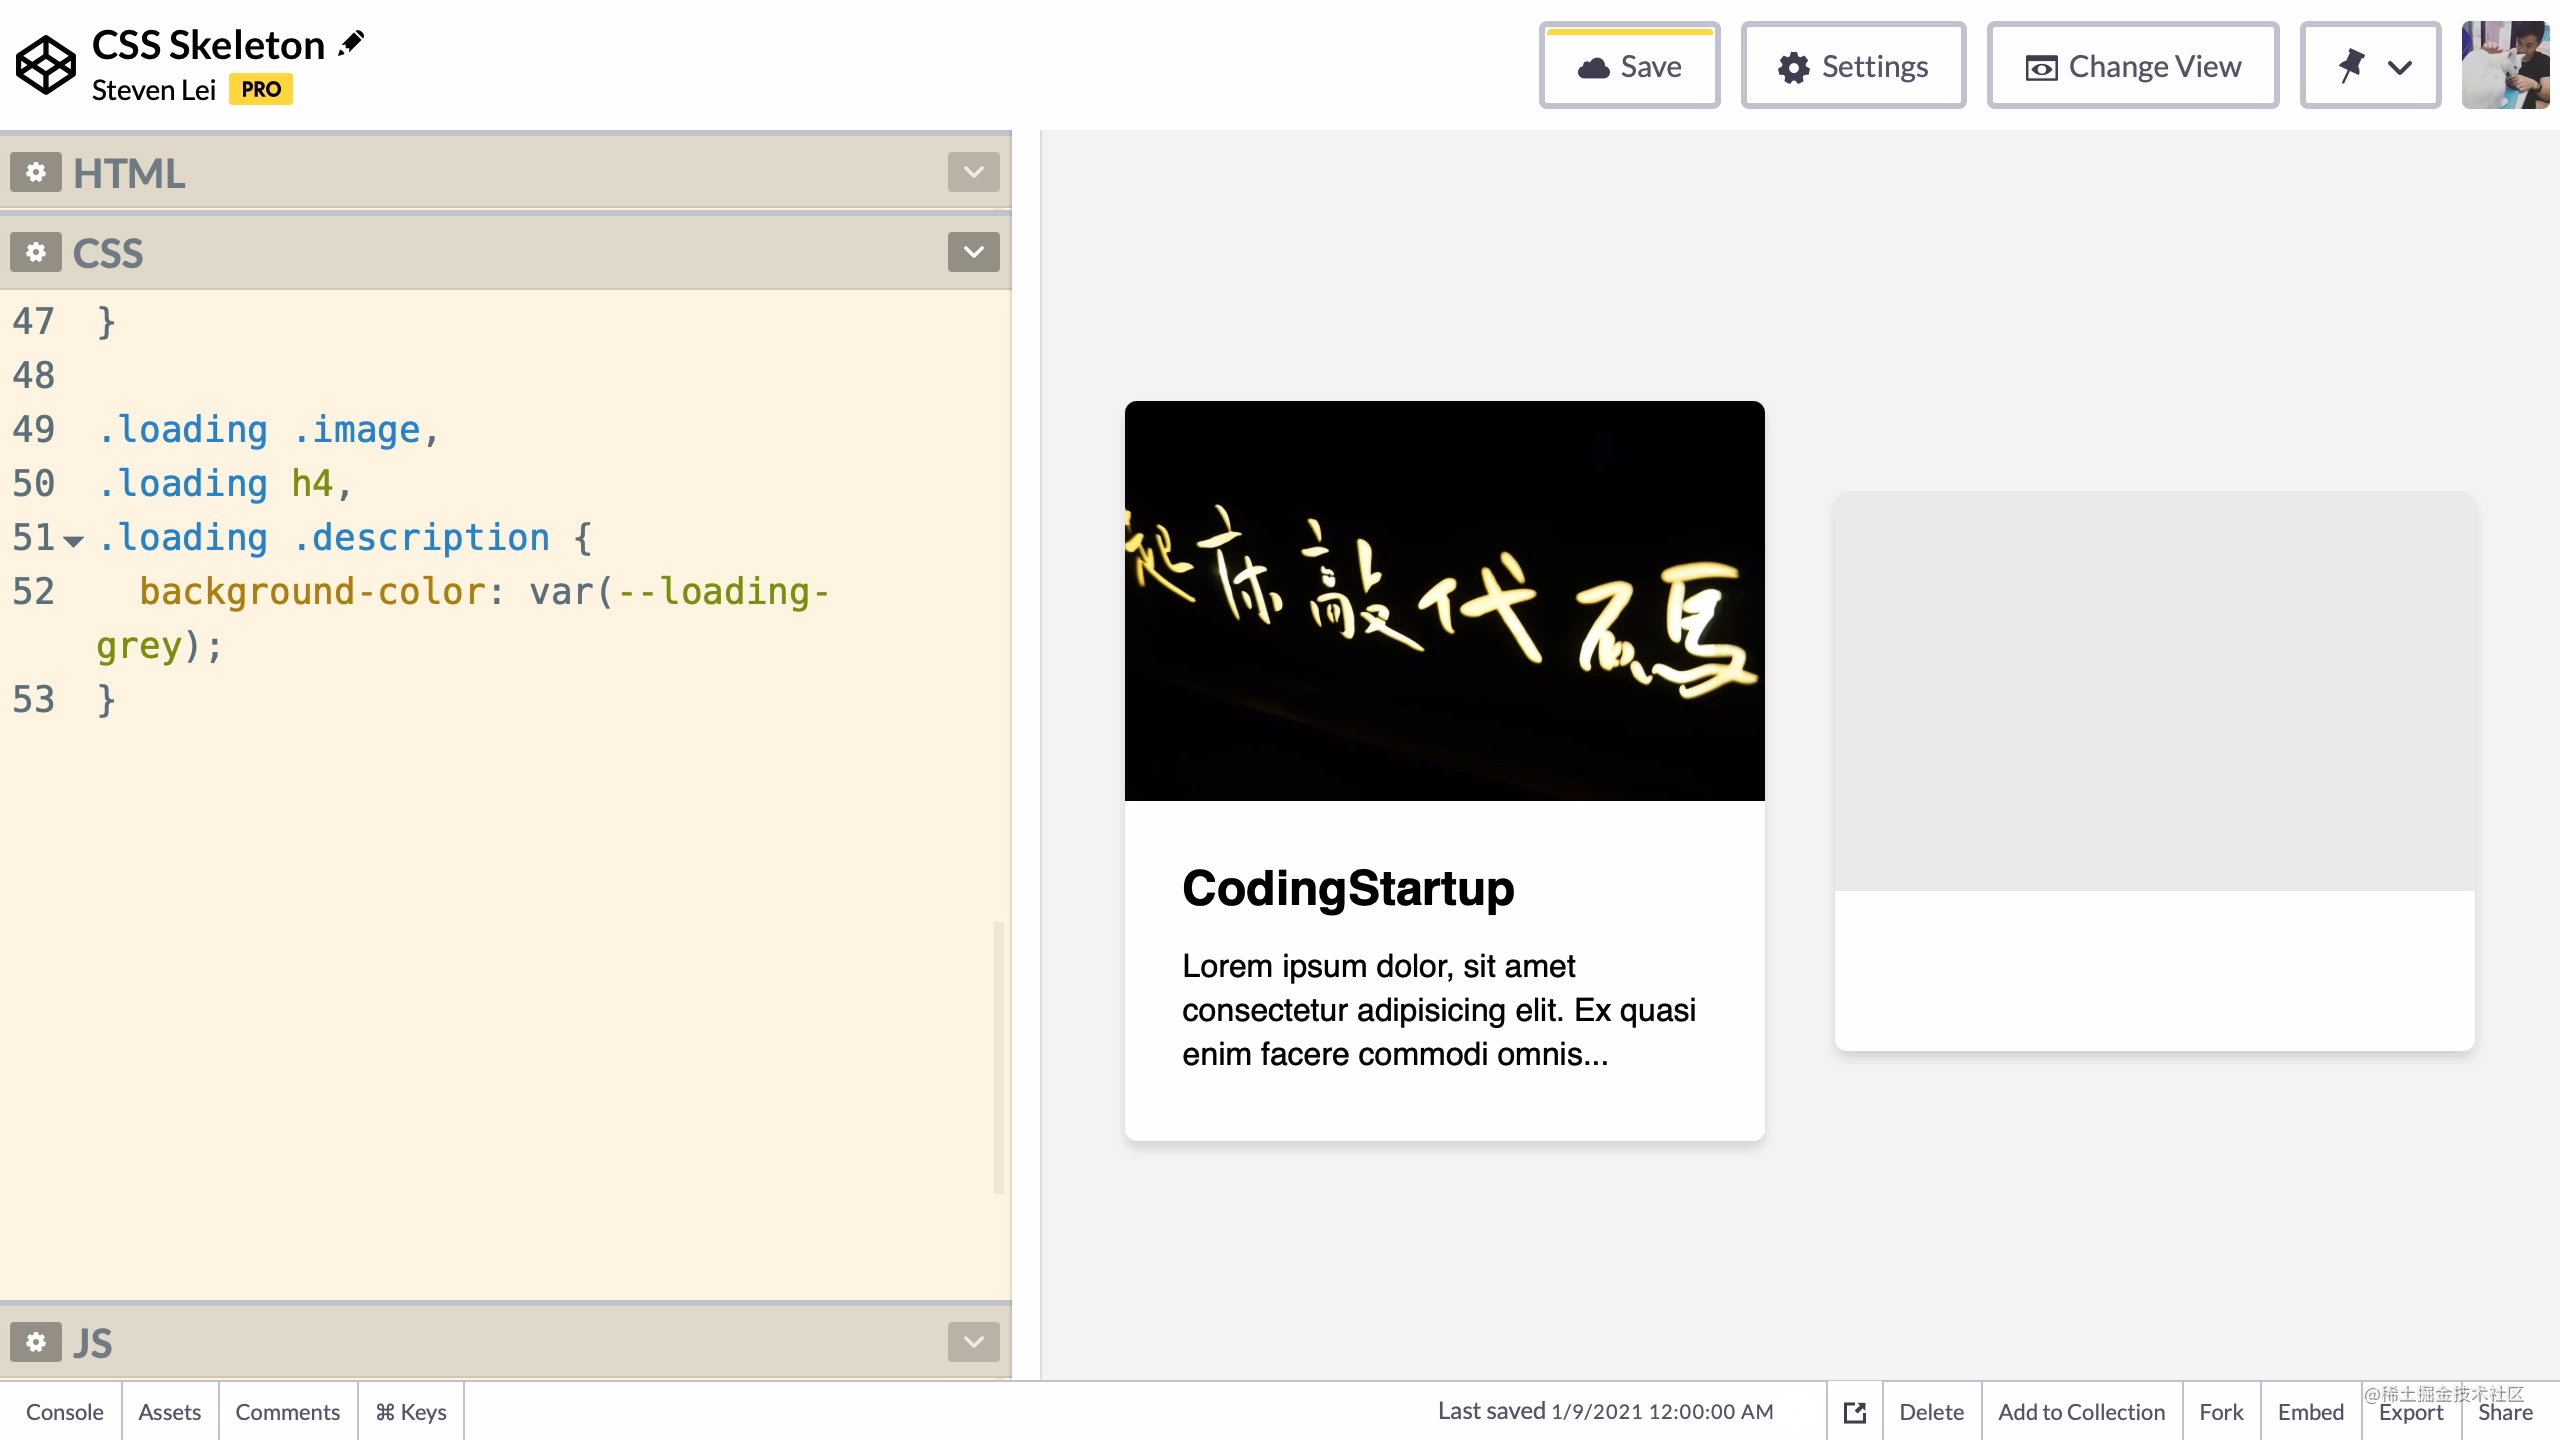Click the PRO badge

261,89
